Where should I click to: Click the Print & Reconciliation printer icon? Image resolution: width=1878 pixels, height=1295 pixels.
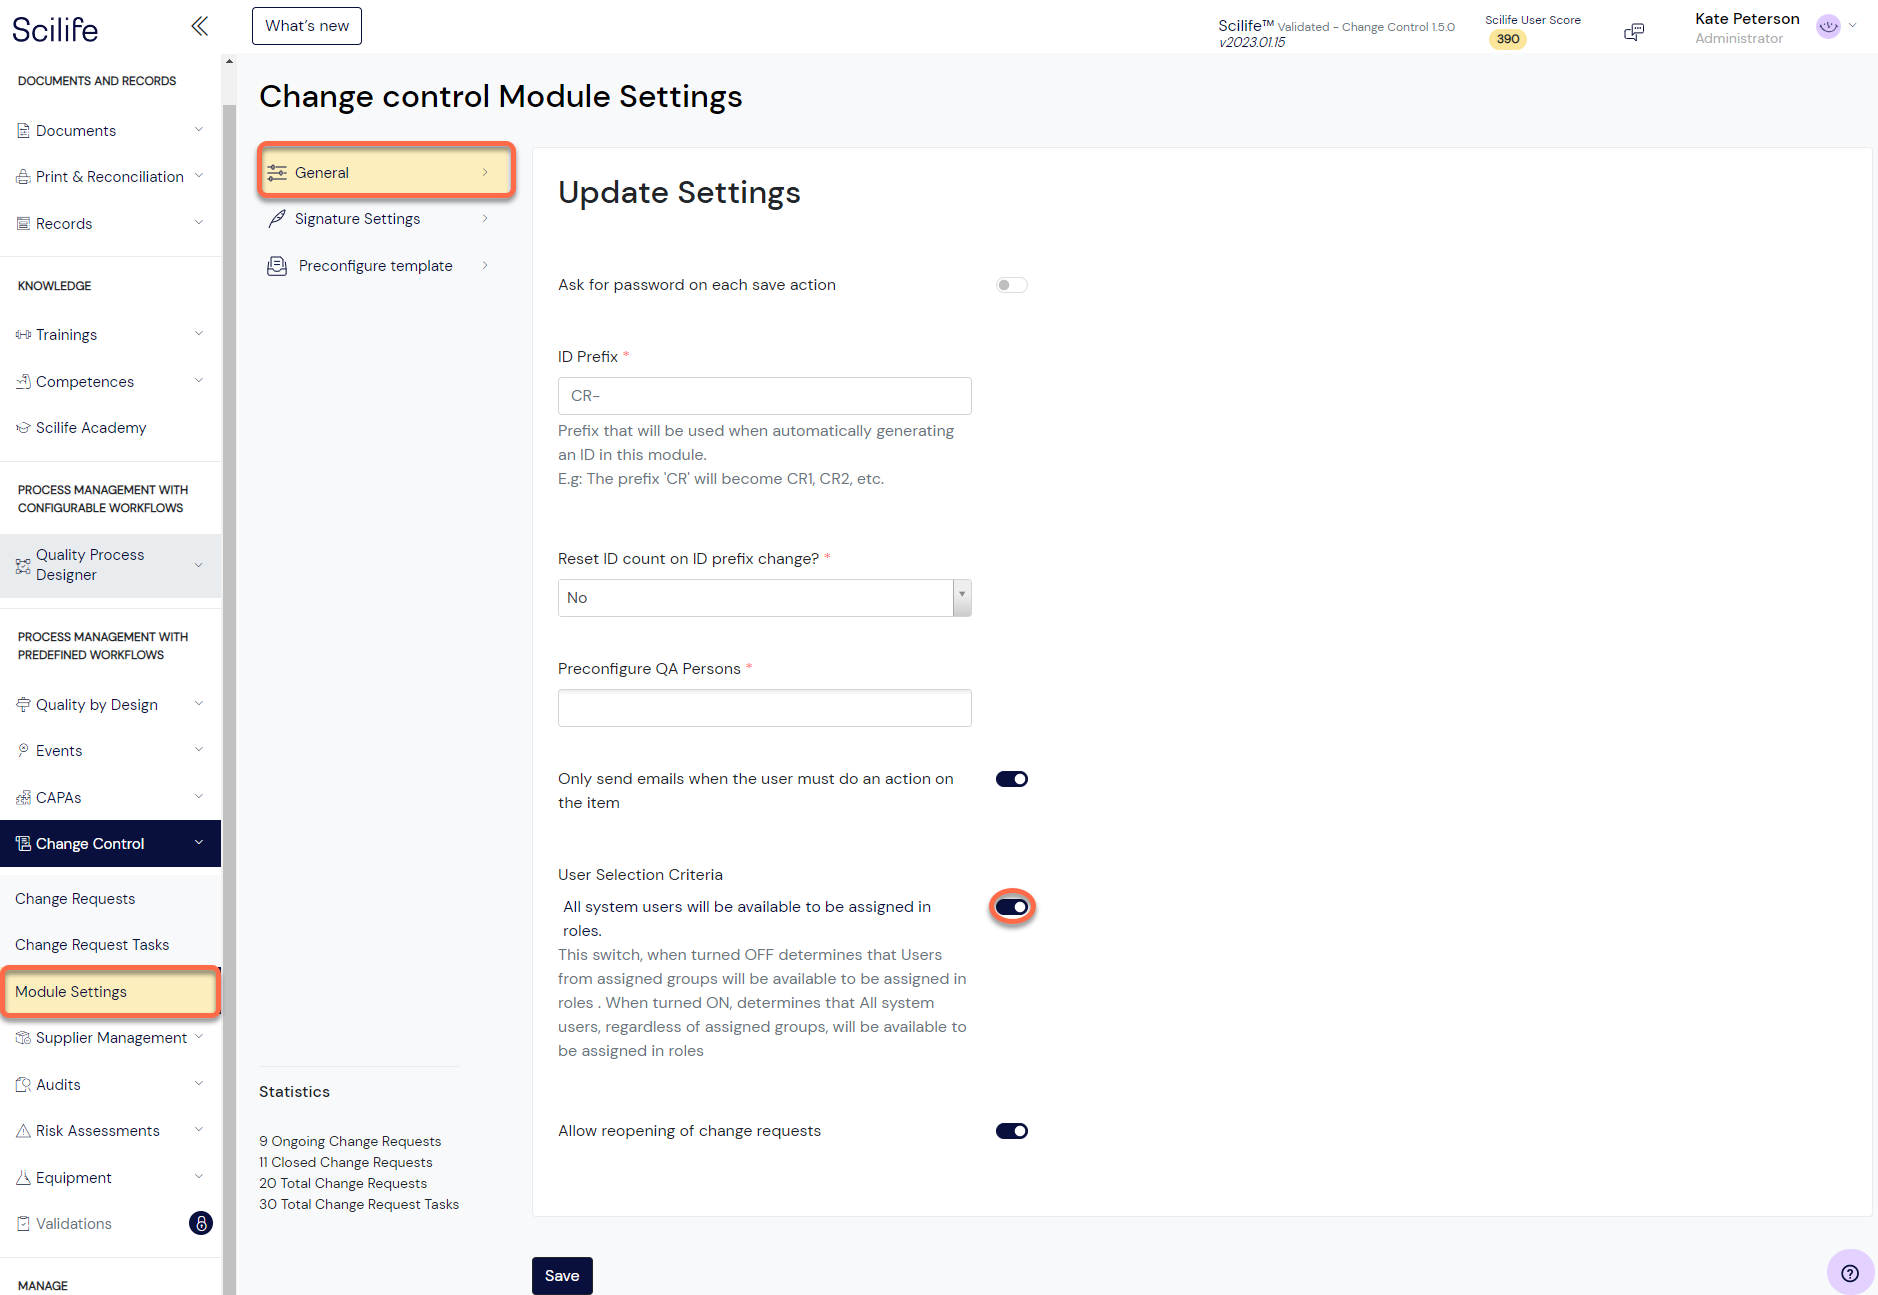(x=23, y=177)
